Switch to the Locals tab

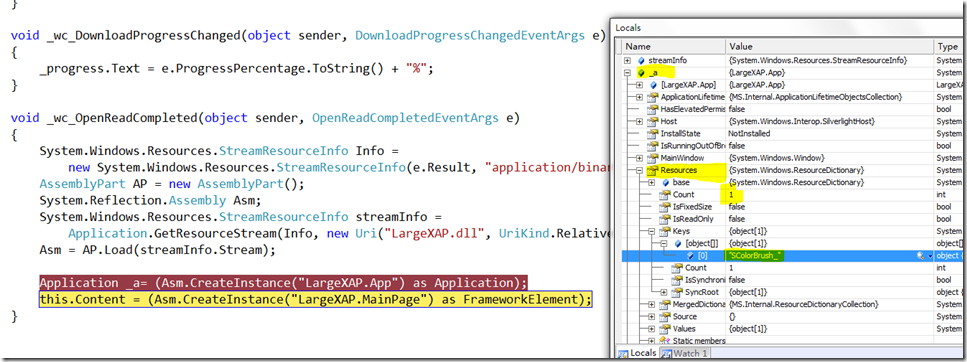[x=637, y=353]
